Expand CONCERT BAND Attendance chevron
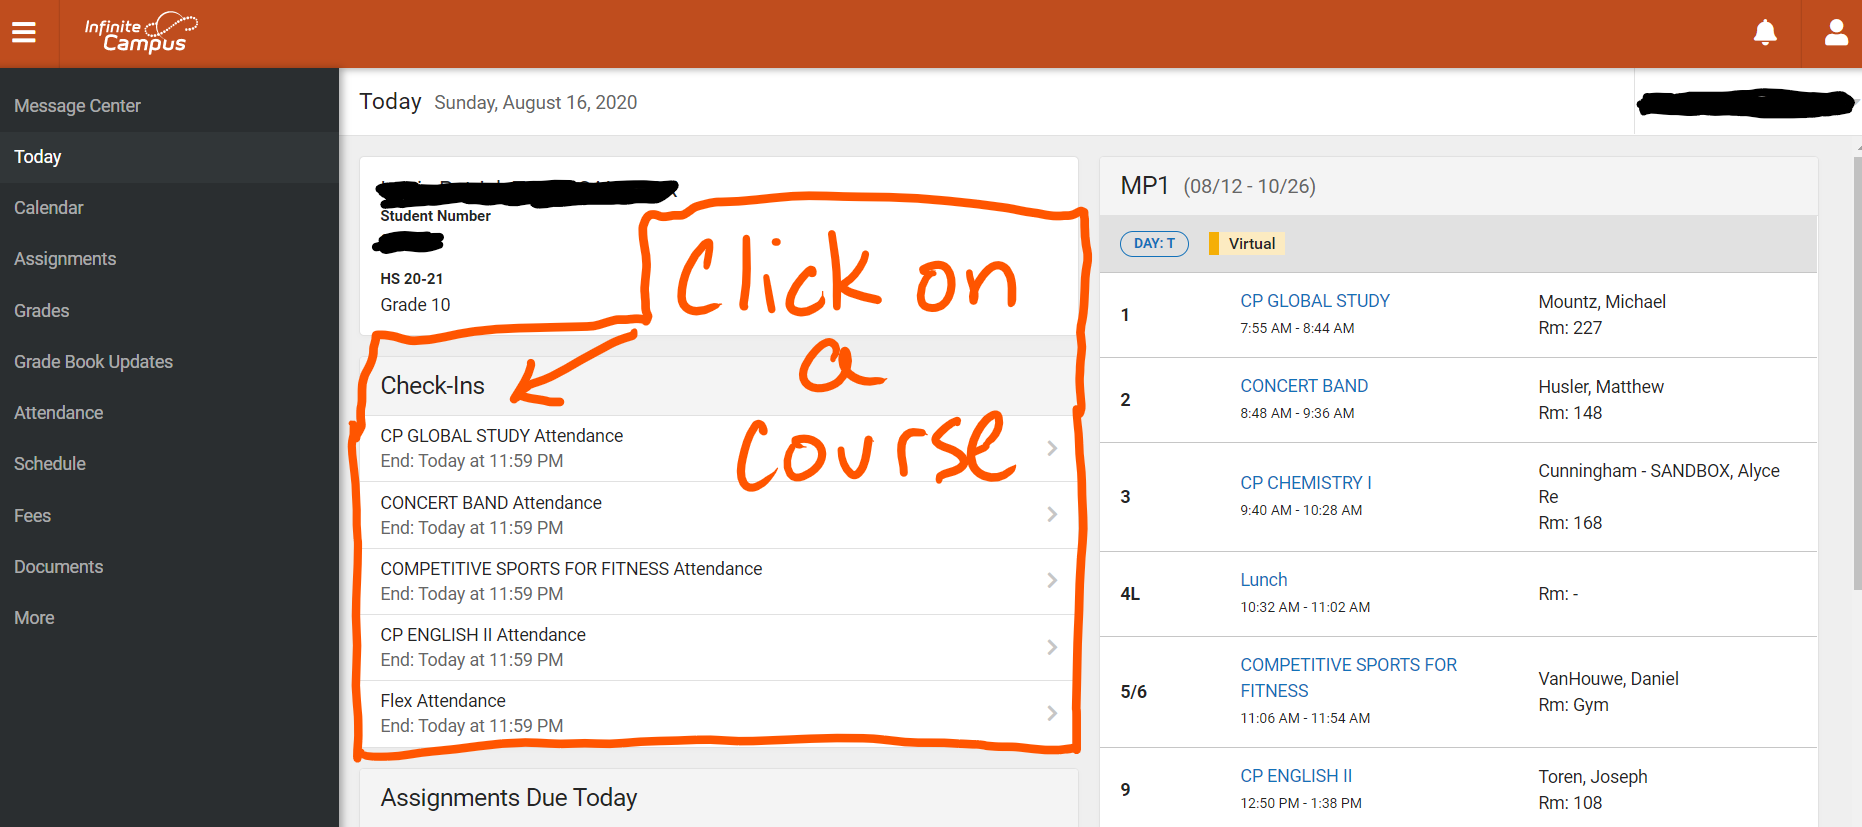 pos(1052,514)
